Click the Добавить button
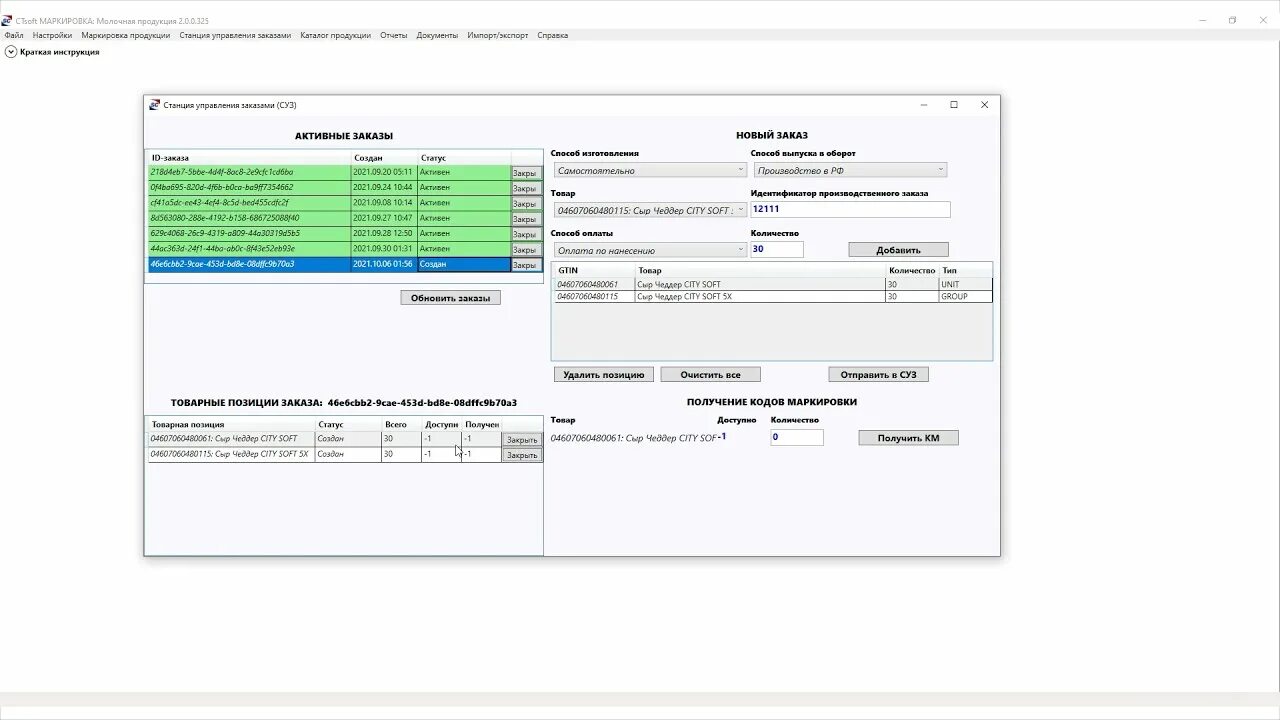Image resolution: width=1280 pixels, height=720 pixels. (x=898, y=250)
